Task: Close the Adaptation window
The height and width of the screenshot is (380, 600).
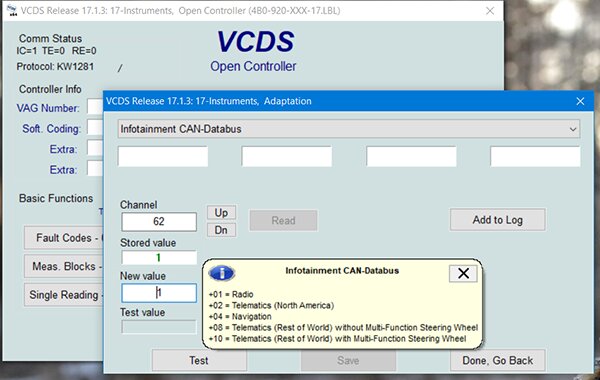Action: 580,101
